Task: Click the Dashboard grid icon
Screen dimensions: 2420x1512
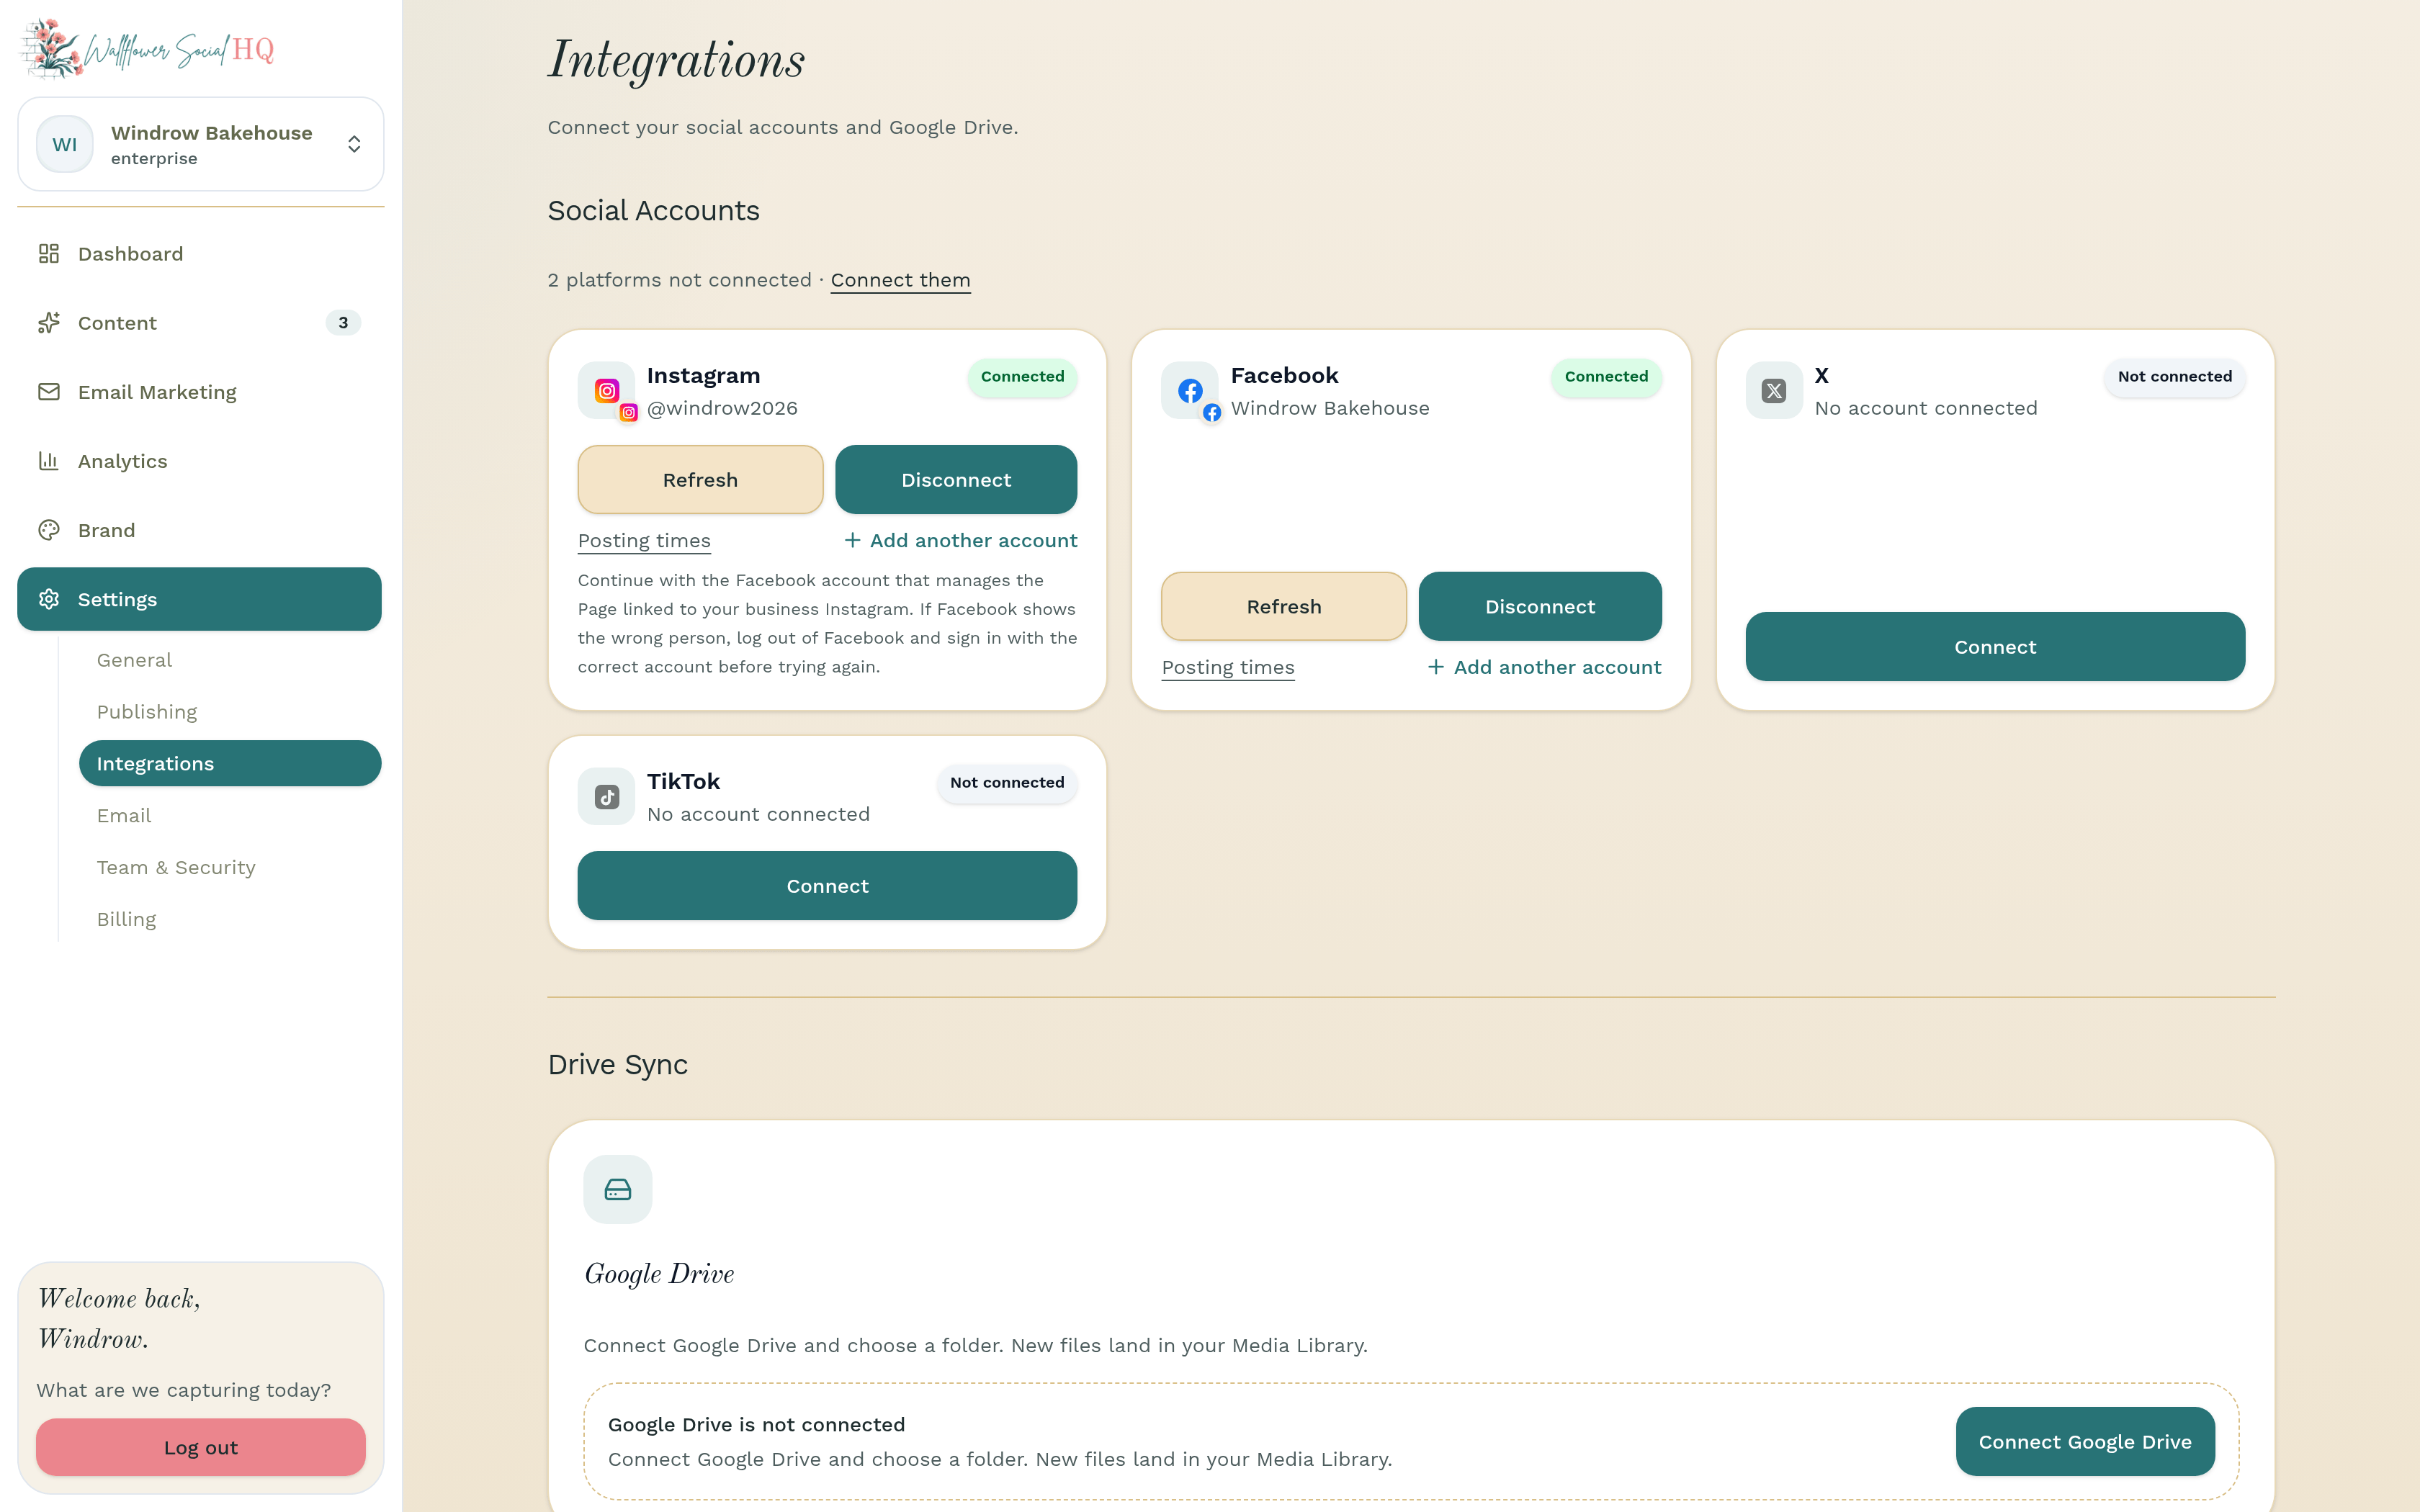Action: pyautogui.click(x=49, y=254)
